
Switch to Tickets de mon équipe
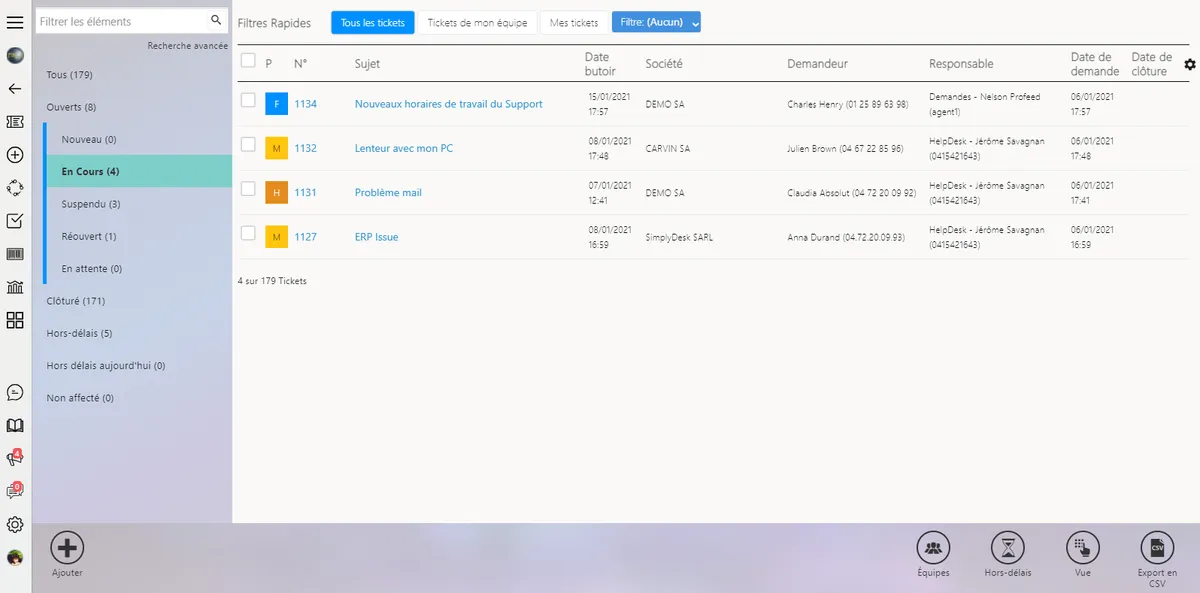(477, 22)
